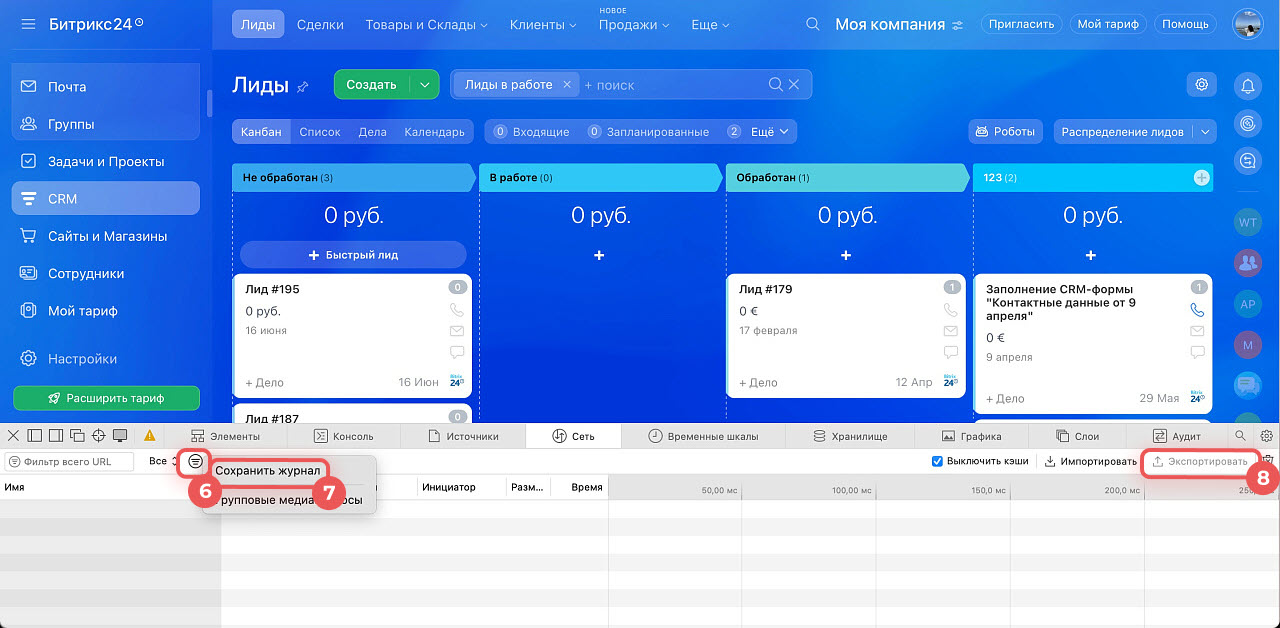1280x628 pixels.
Task: Open the inspector settings gear
Action: tap(1267, 436)
